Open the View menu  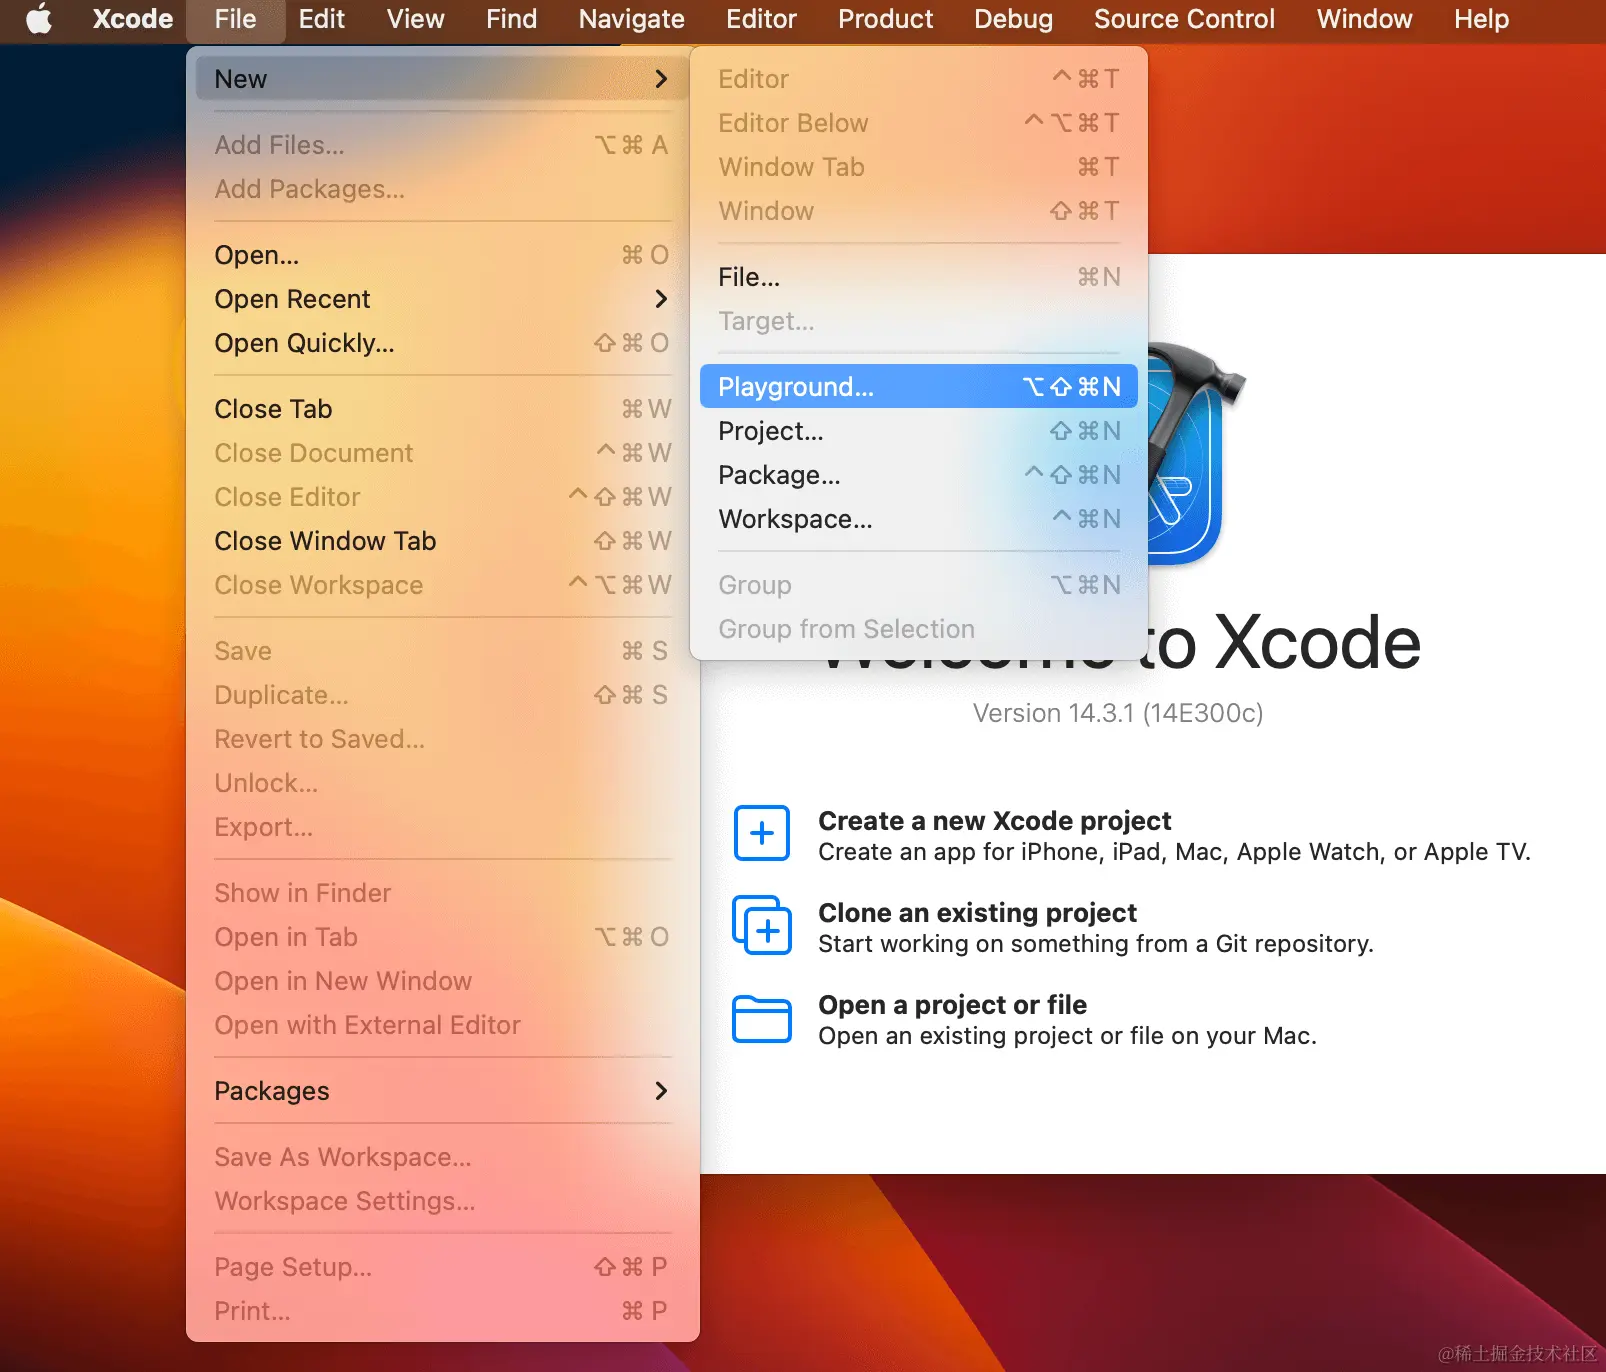[x=416, y=19]
